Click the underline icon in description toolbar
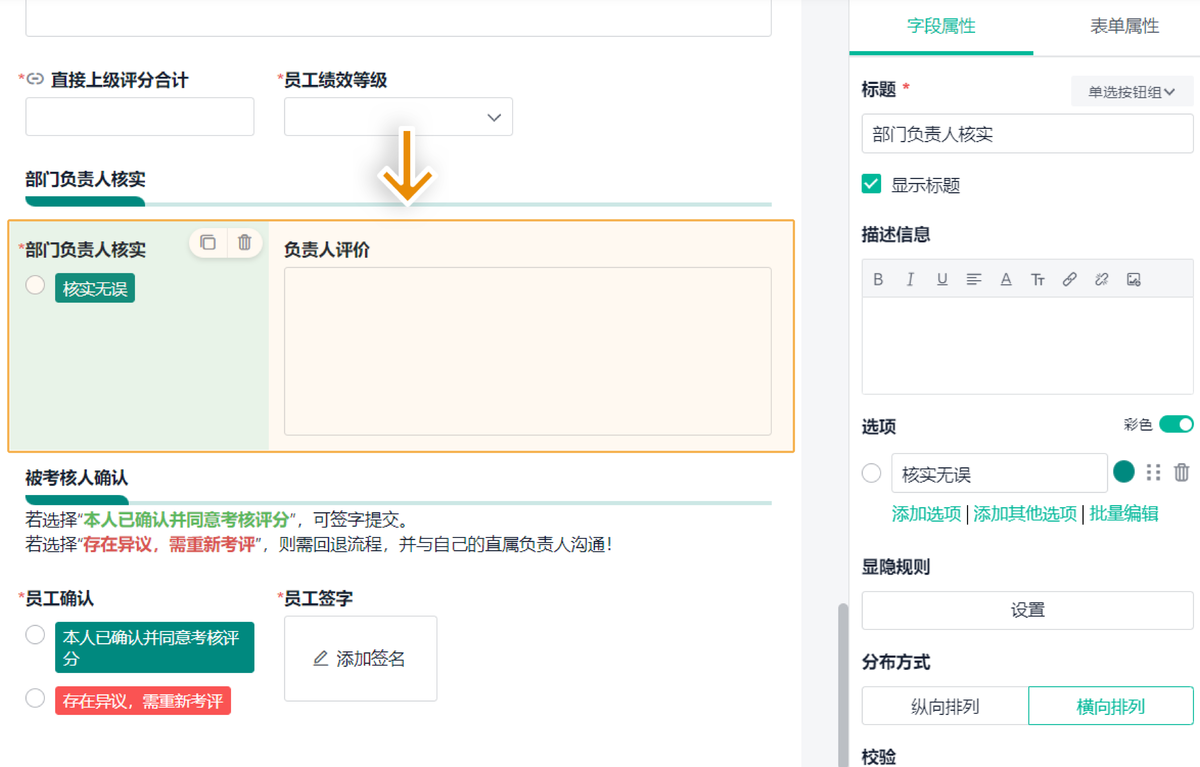The width and height of the screenshot is (1200, 767). (942, 280)
